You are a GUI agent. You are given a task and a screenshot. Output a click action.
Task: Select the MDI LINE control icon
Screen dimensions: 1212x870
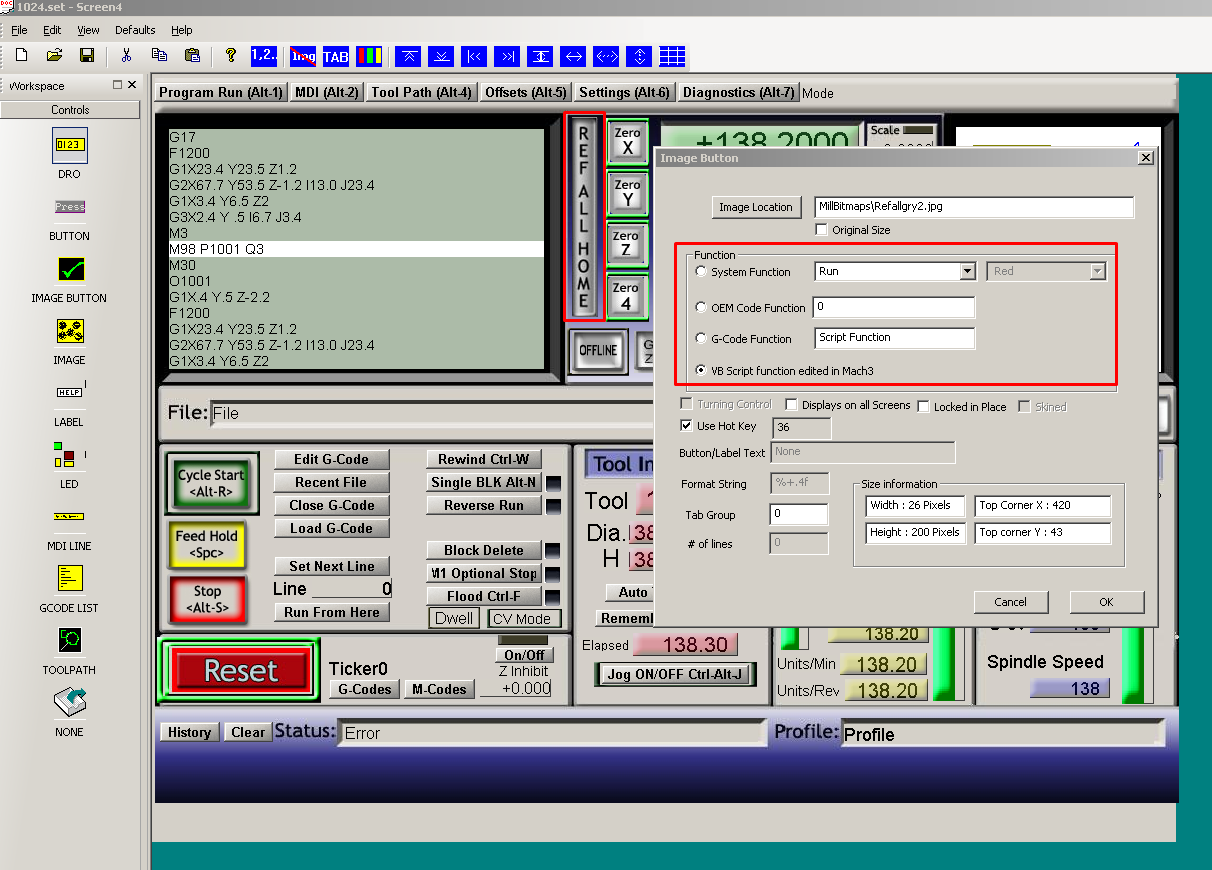(69, 517)
